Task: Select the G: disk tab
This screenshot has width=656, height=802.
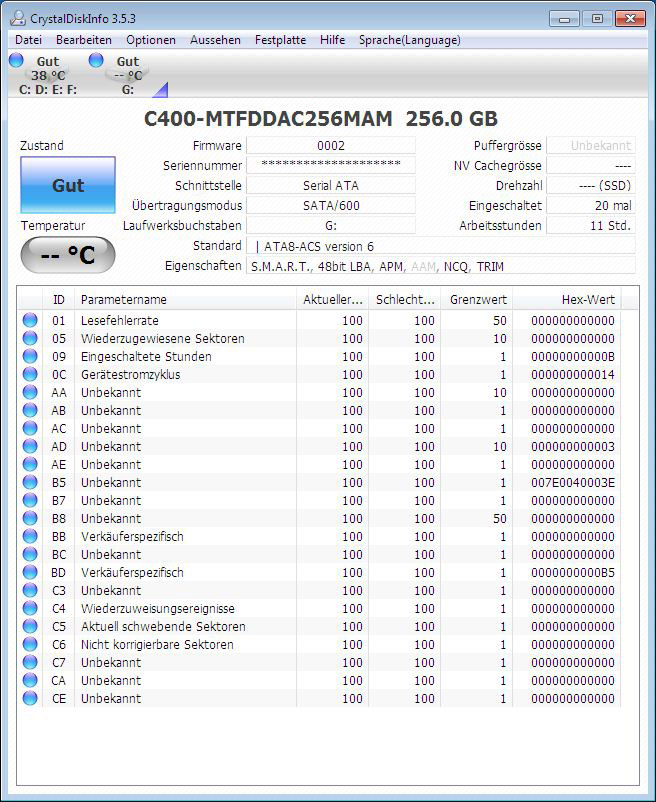Action: pos(128,75)
